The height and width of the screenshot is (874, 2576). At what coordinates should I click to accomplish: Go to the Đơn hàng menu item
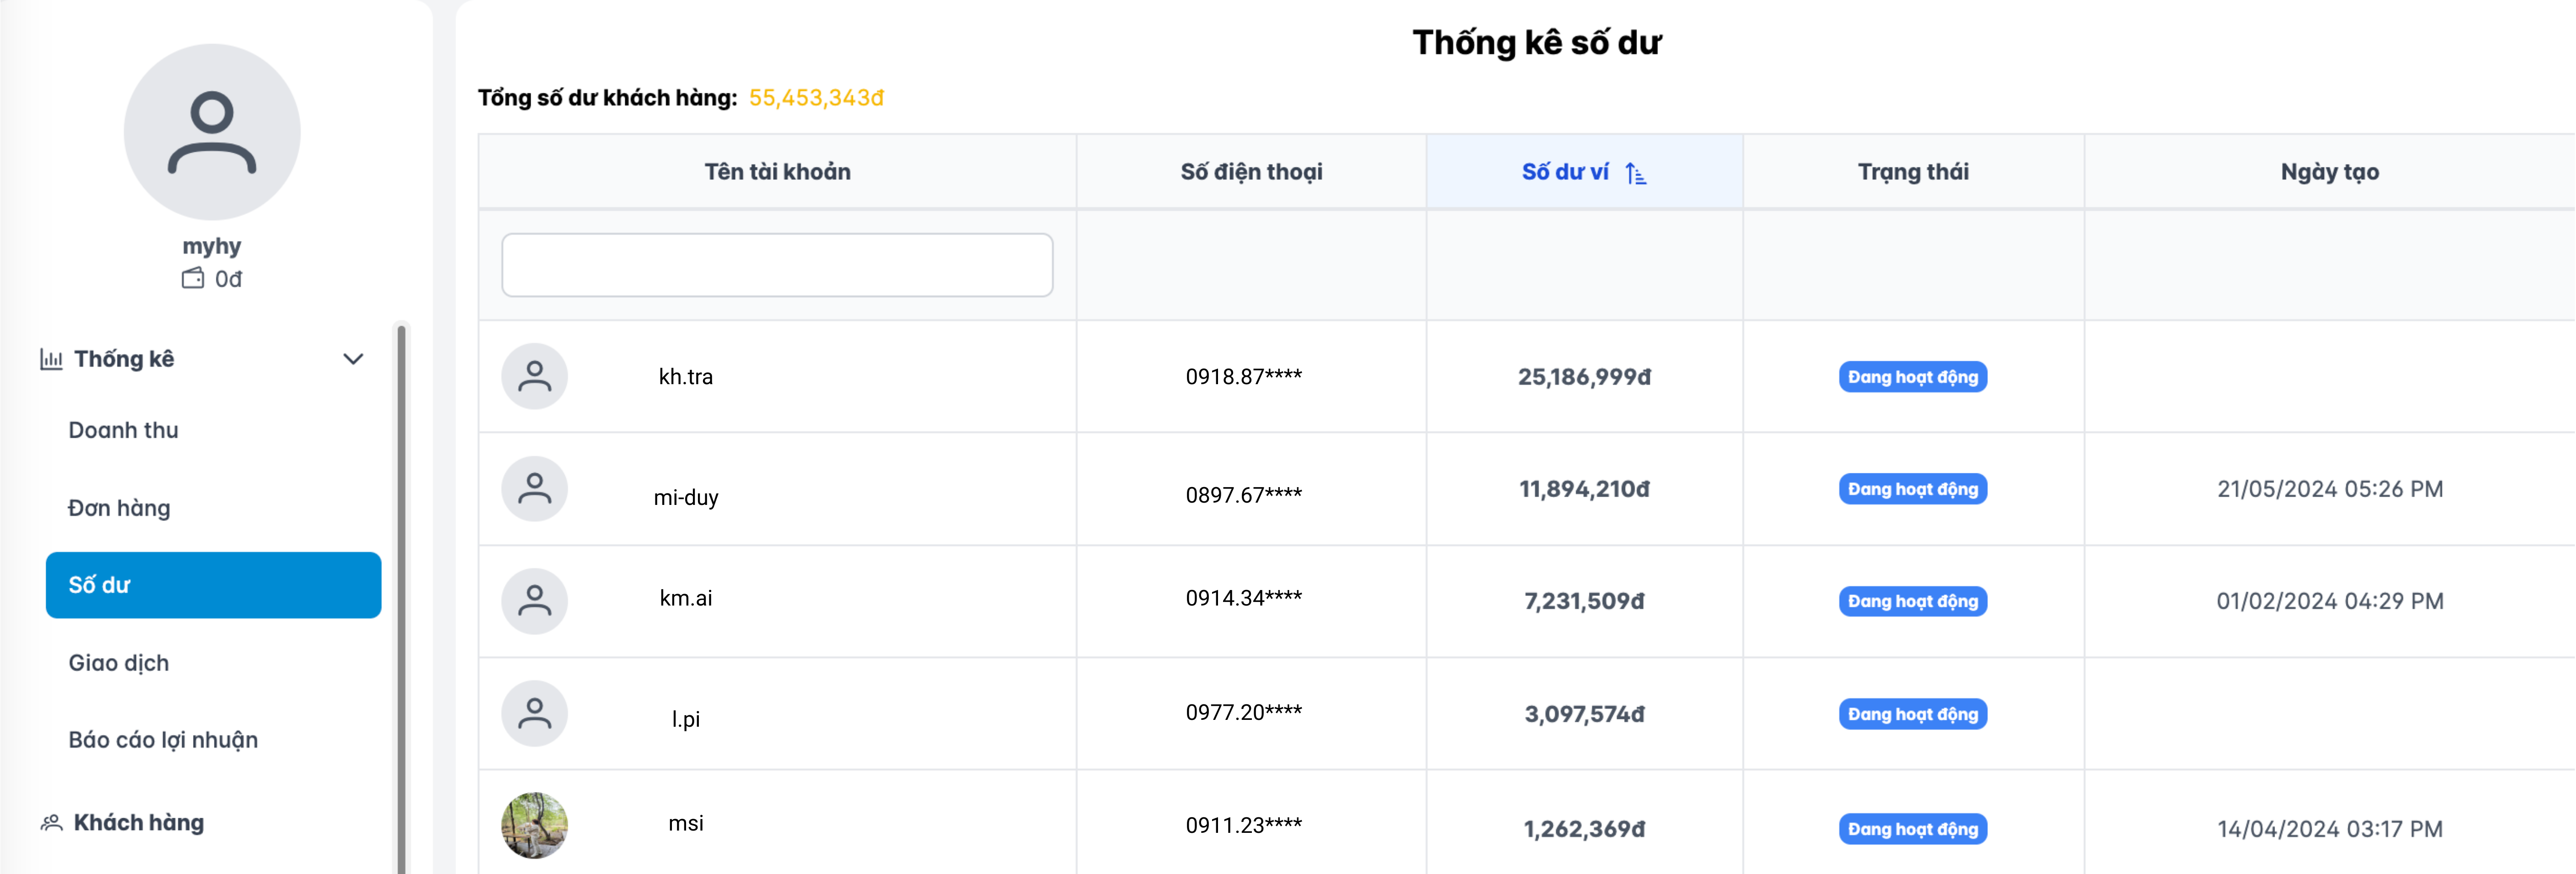pyautogui.click(x=119, y=508)
